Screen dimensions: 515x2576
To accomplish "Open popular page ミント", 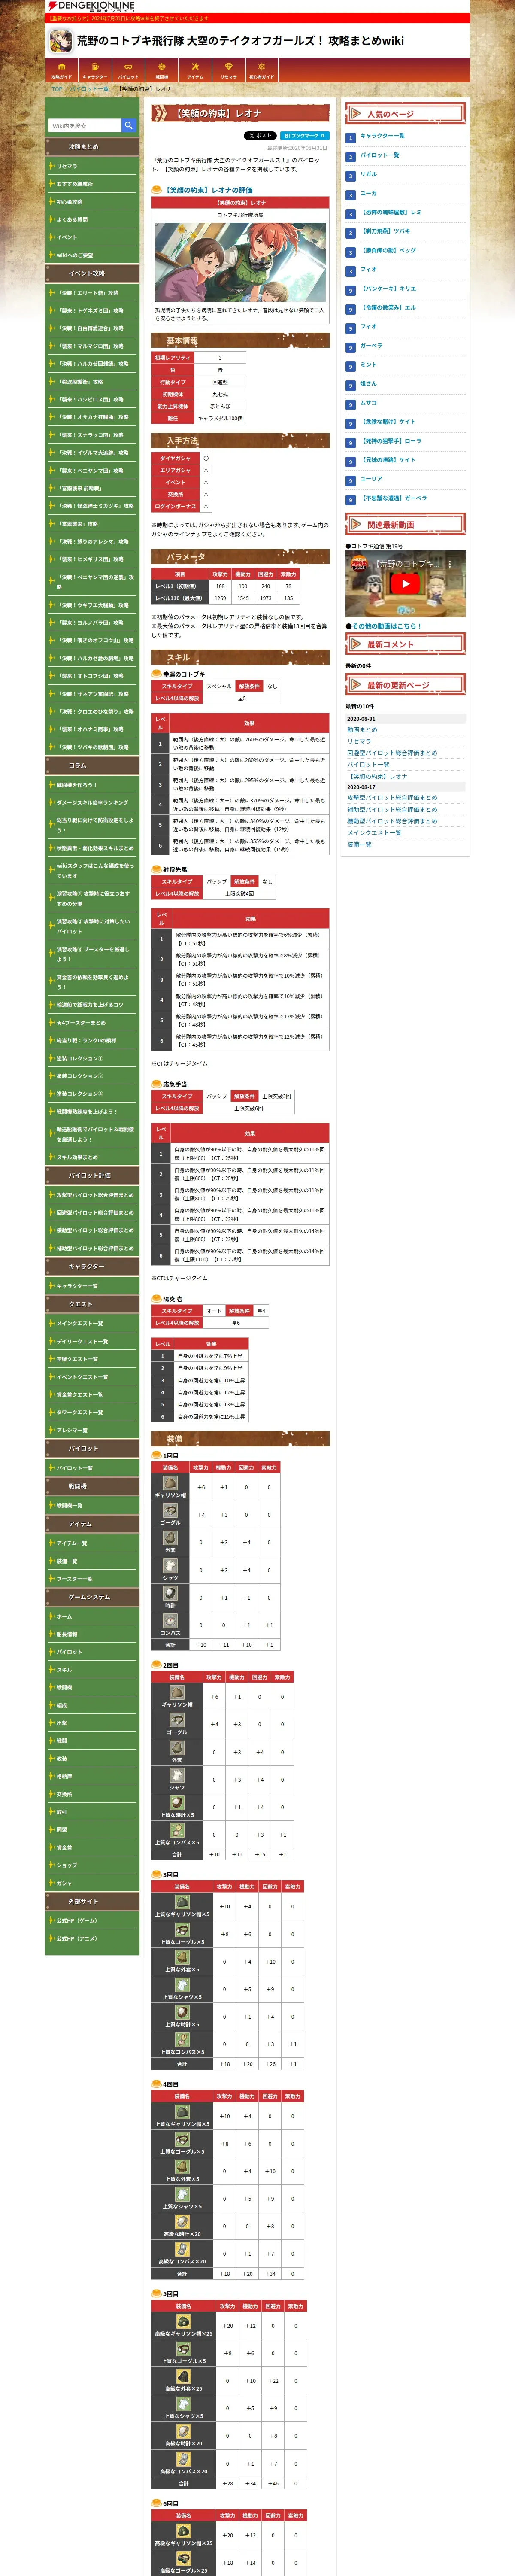I will 369,364.
